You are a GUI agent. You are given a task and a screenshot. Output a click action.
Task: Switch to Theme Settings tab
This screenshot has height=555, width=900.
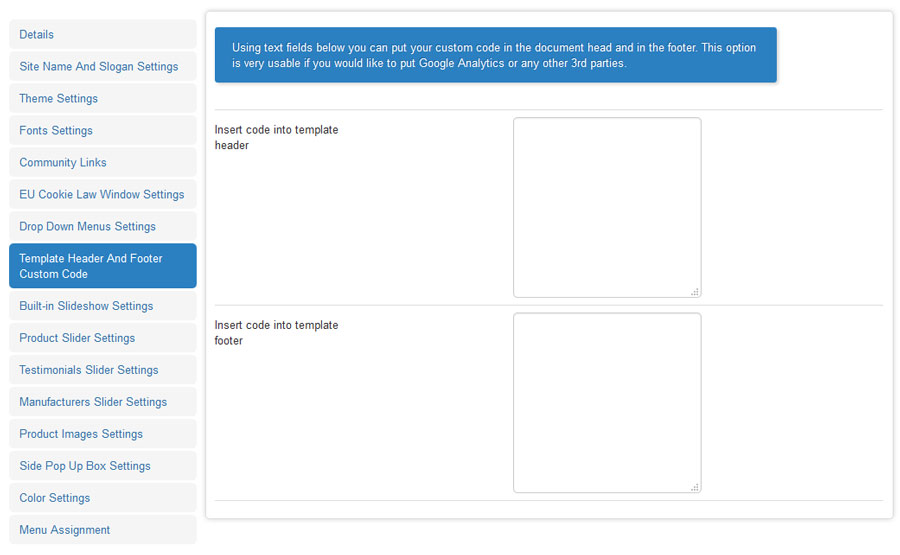tap(103, 99)
